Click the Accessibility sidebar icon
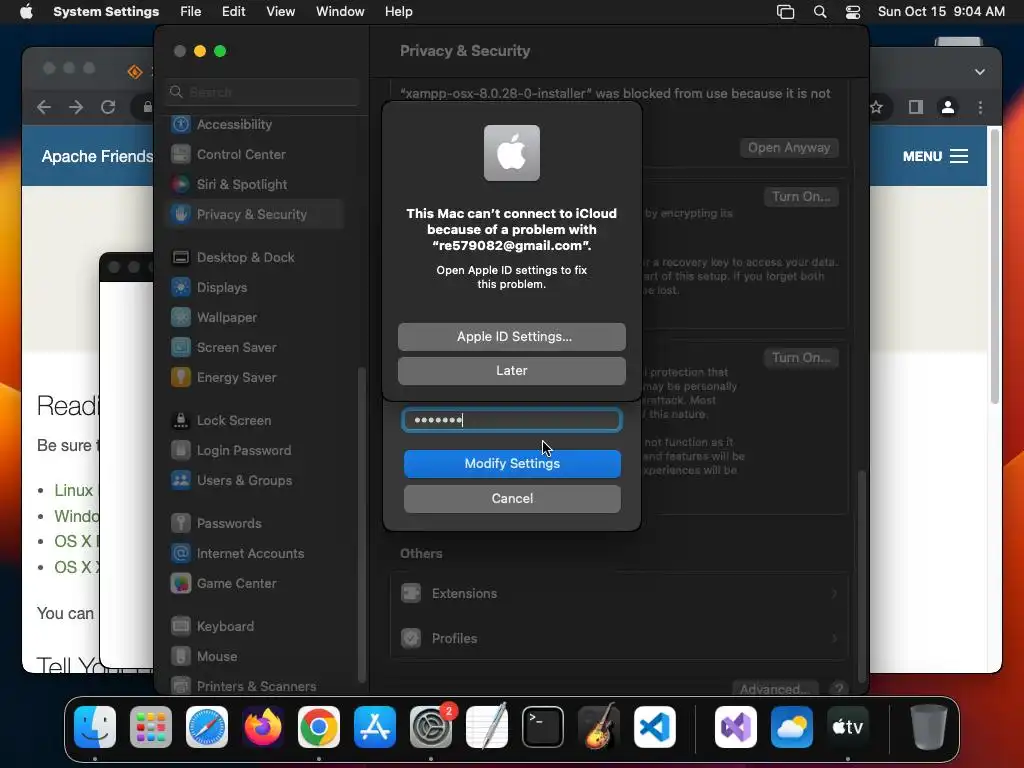The height and width of the screenshot is (768, 1024). [180, 124]
